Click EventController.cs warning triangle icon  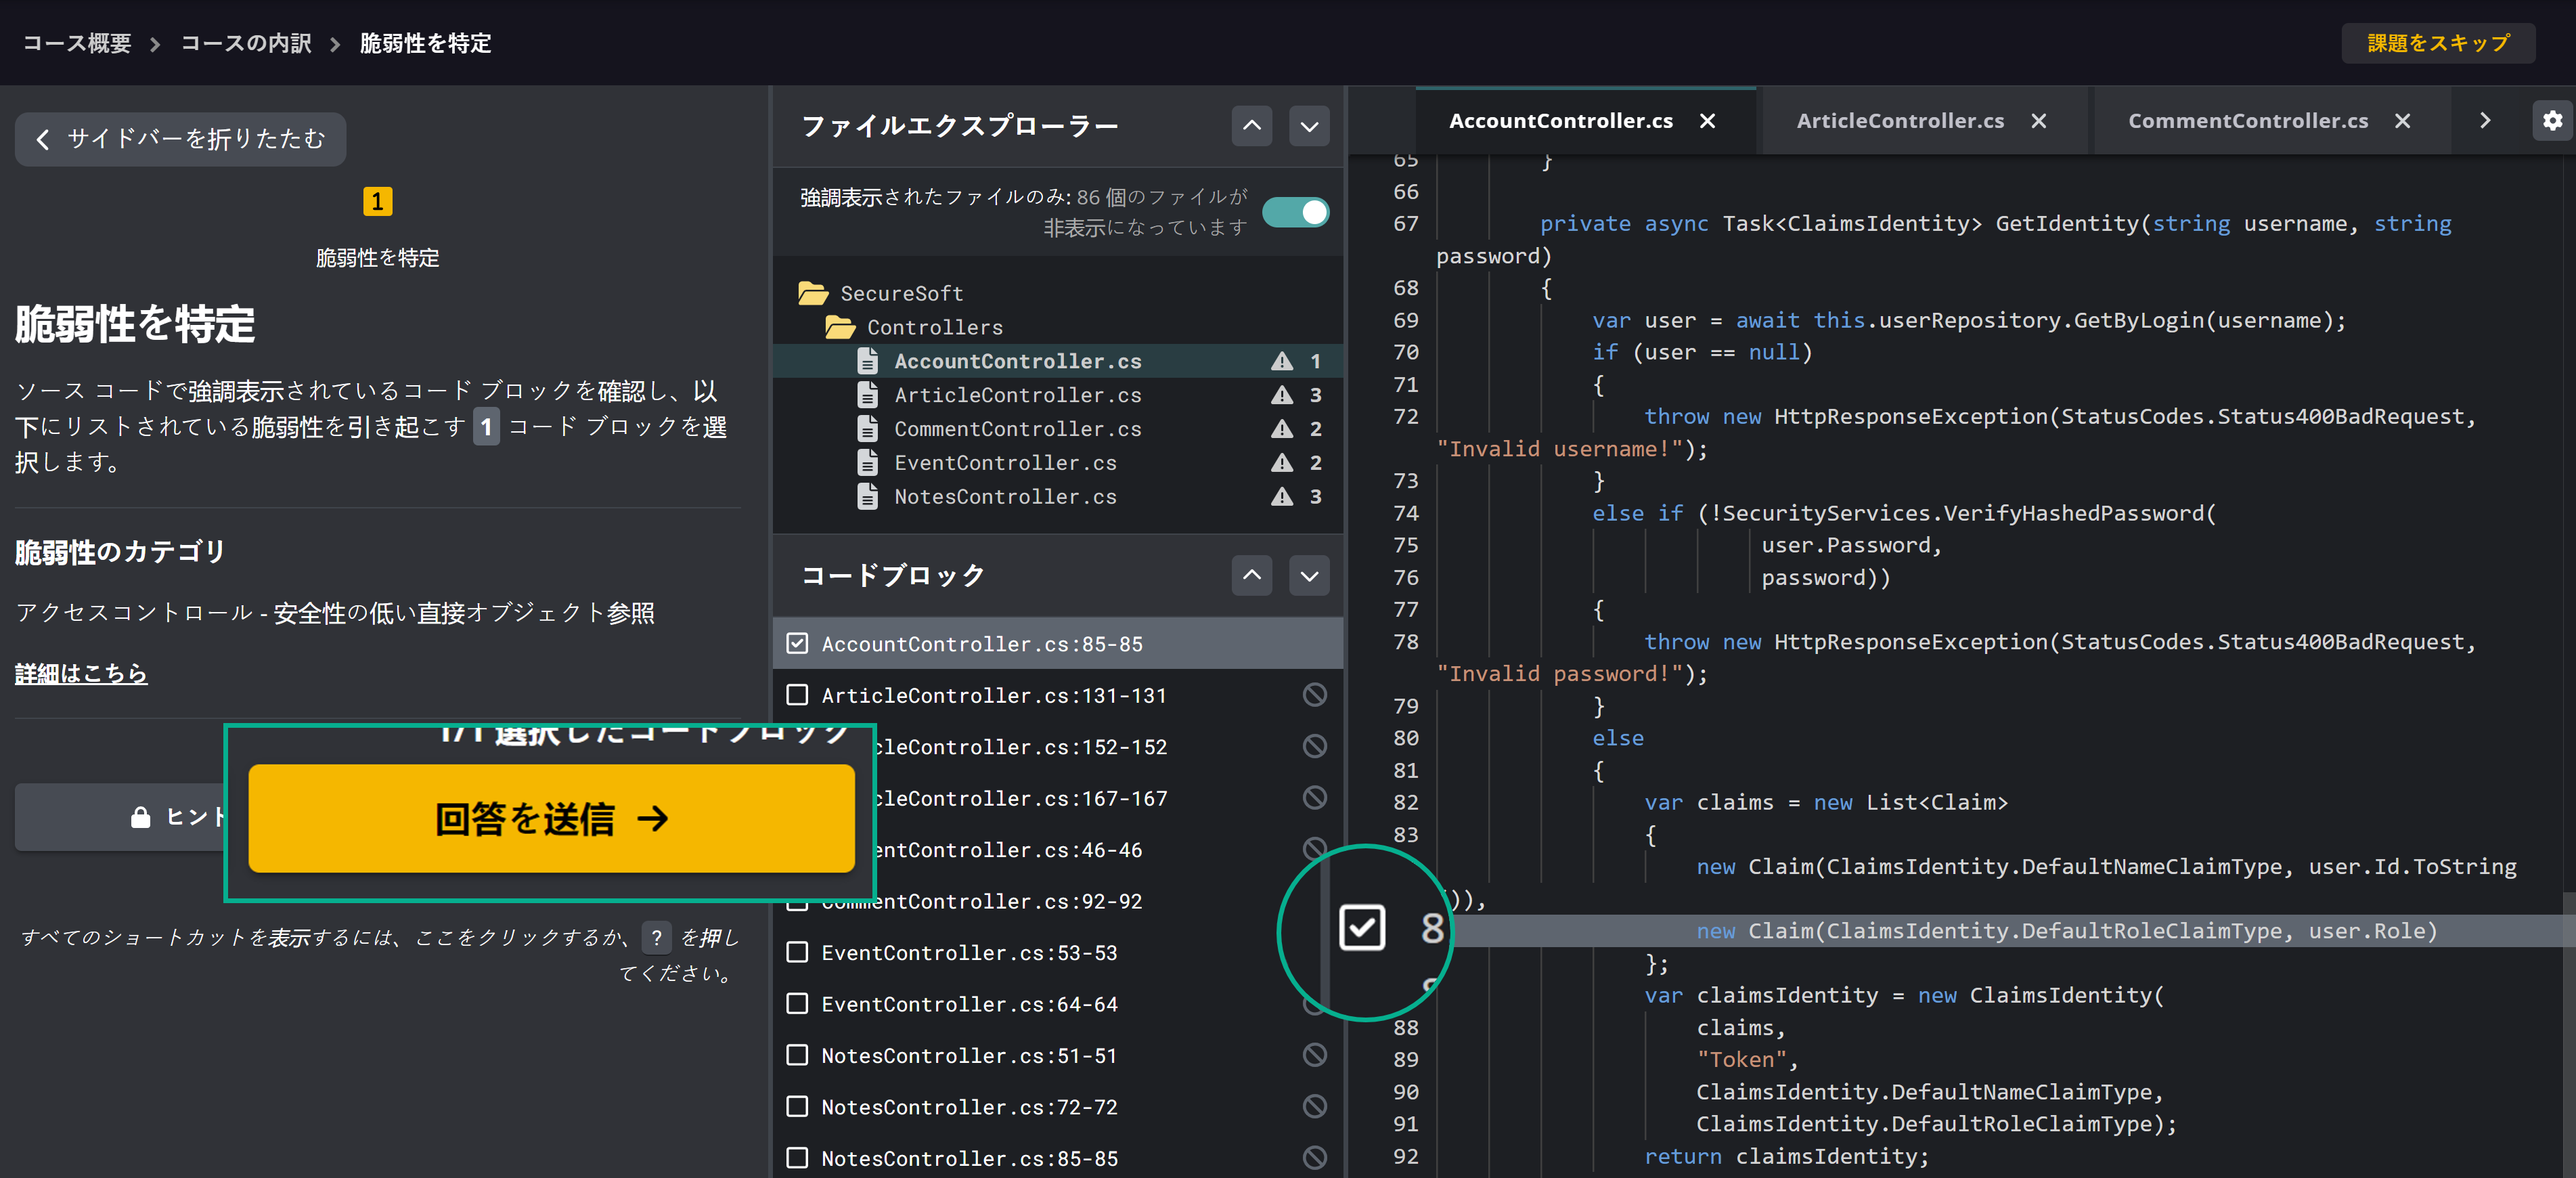tap(1282, 463)
